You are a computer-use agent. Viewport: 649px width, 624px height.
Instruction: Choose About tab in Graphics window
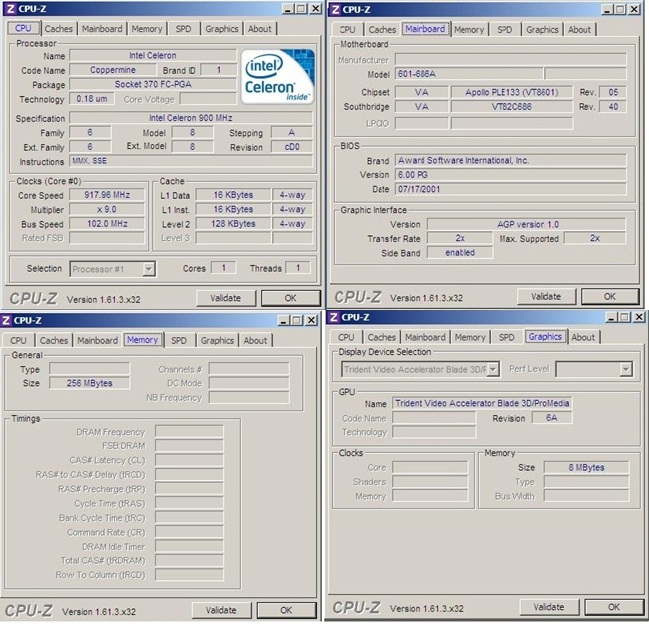point(583,337)
